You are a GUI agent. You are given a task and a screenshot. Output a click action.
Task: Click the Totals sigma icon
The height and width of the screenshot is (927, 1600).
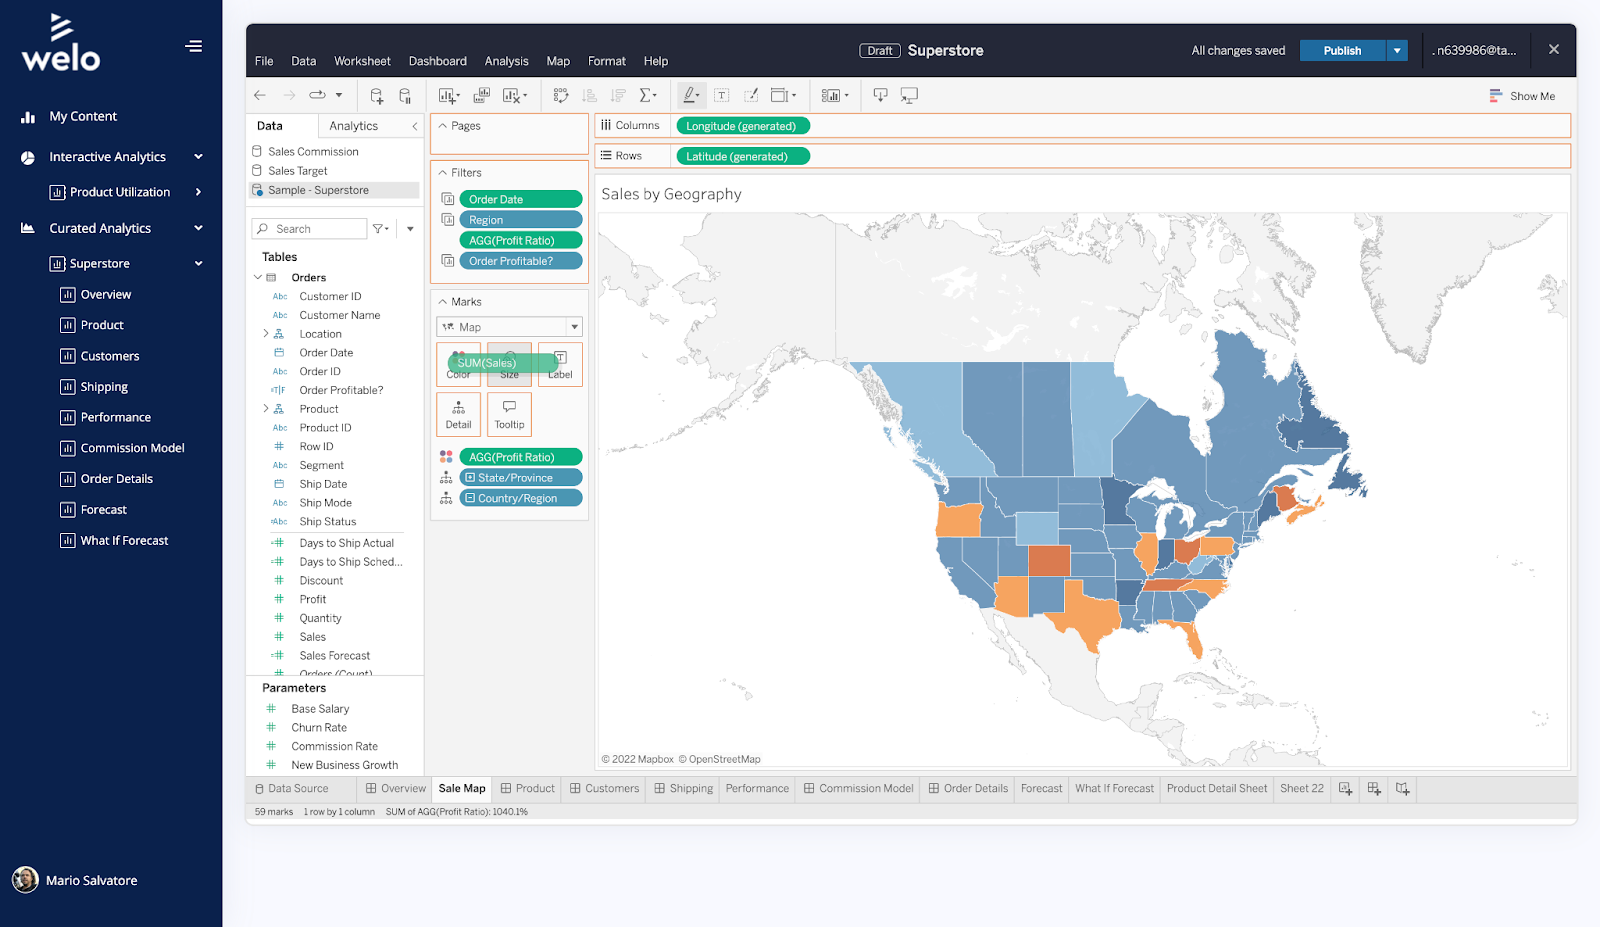click(x=647, y=96)
